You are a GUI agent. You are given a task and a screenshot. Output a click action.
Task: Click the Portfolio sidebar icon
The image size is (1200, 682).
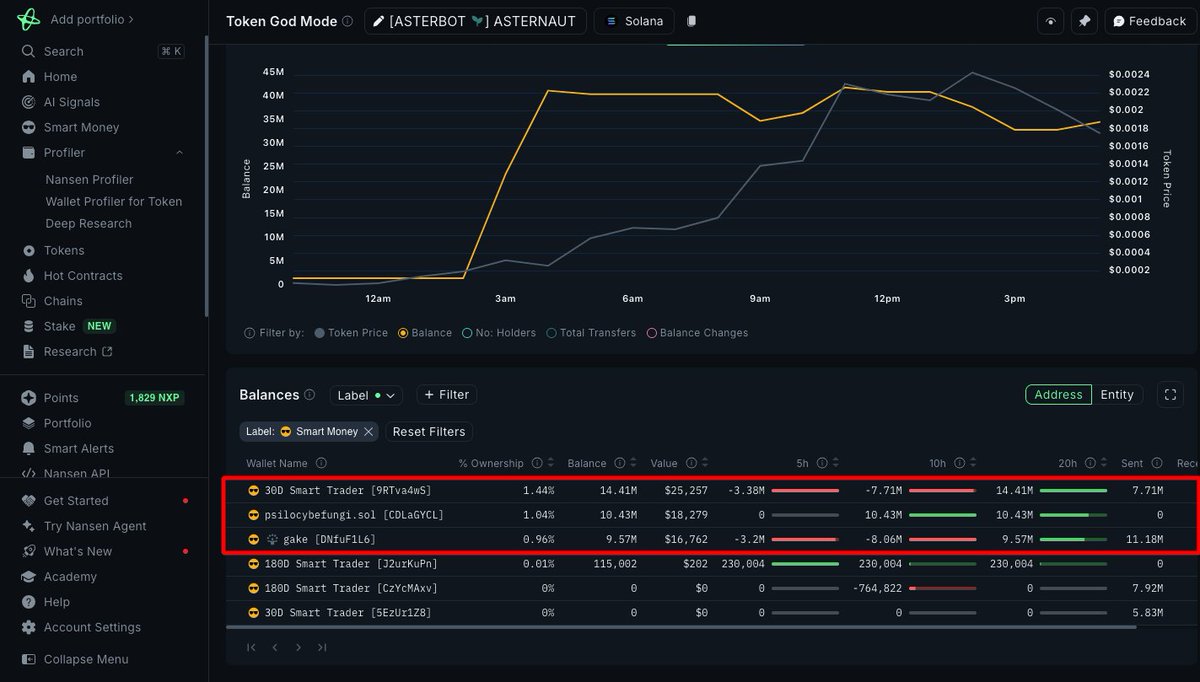tap(28, 423)
